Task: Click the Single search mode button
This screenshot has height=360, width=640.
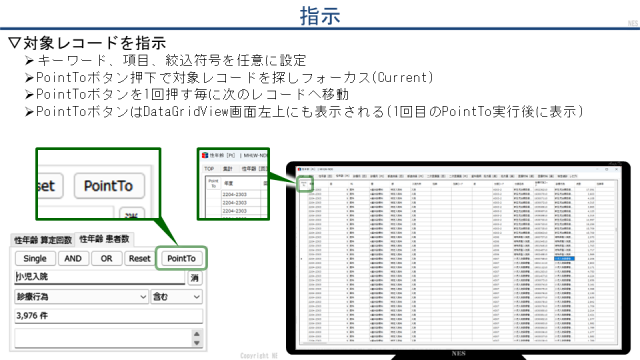Action: pyautogui.click(x=35, y=258)
